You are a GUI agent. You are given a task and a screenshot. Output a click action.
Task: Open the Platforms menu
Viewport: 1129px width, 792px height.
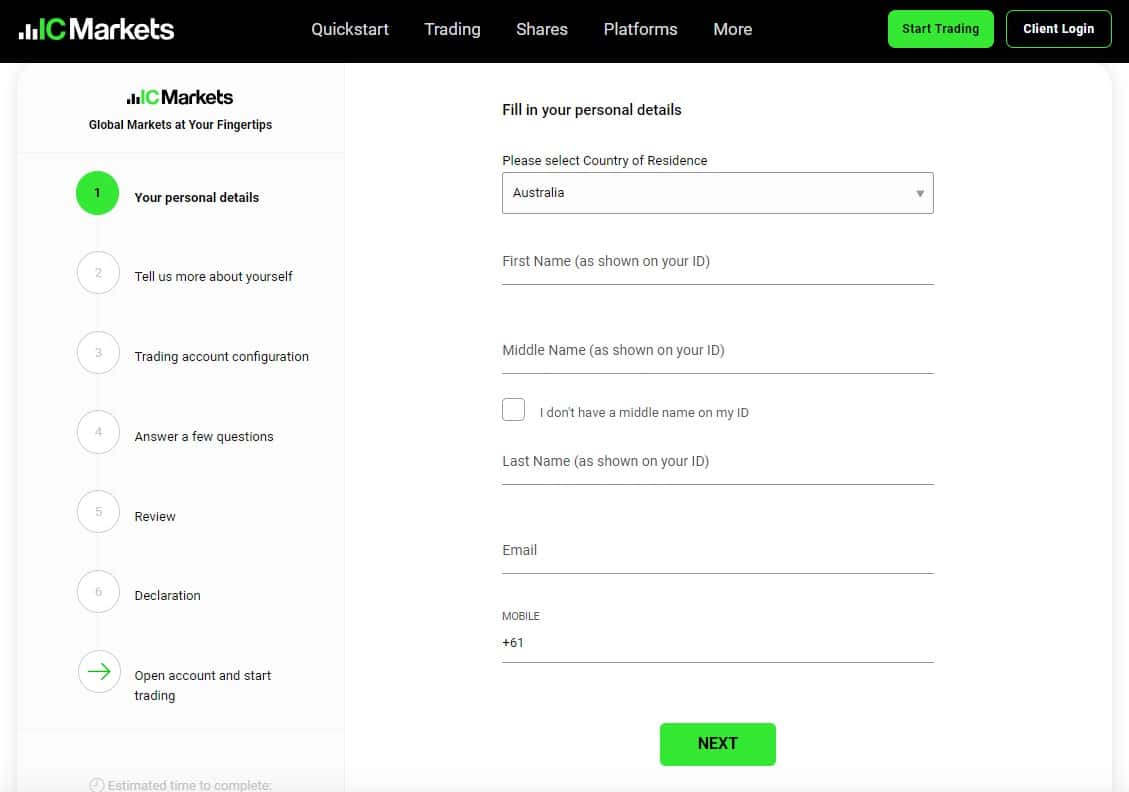tap(641, 30)
